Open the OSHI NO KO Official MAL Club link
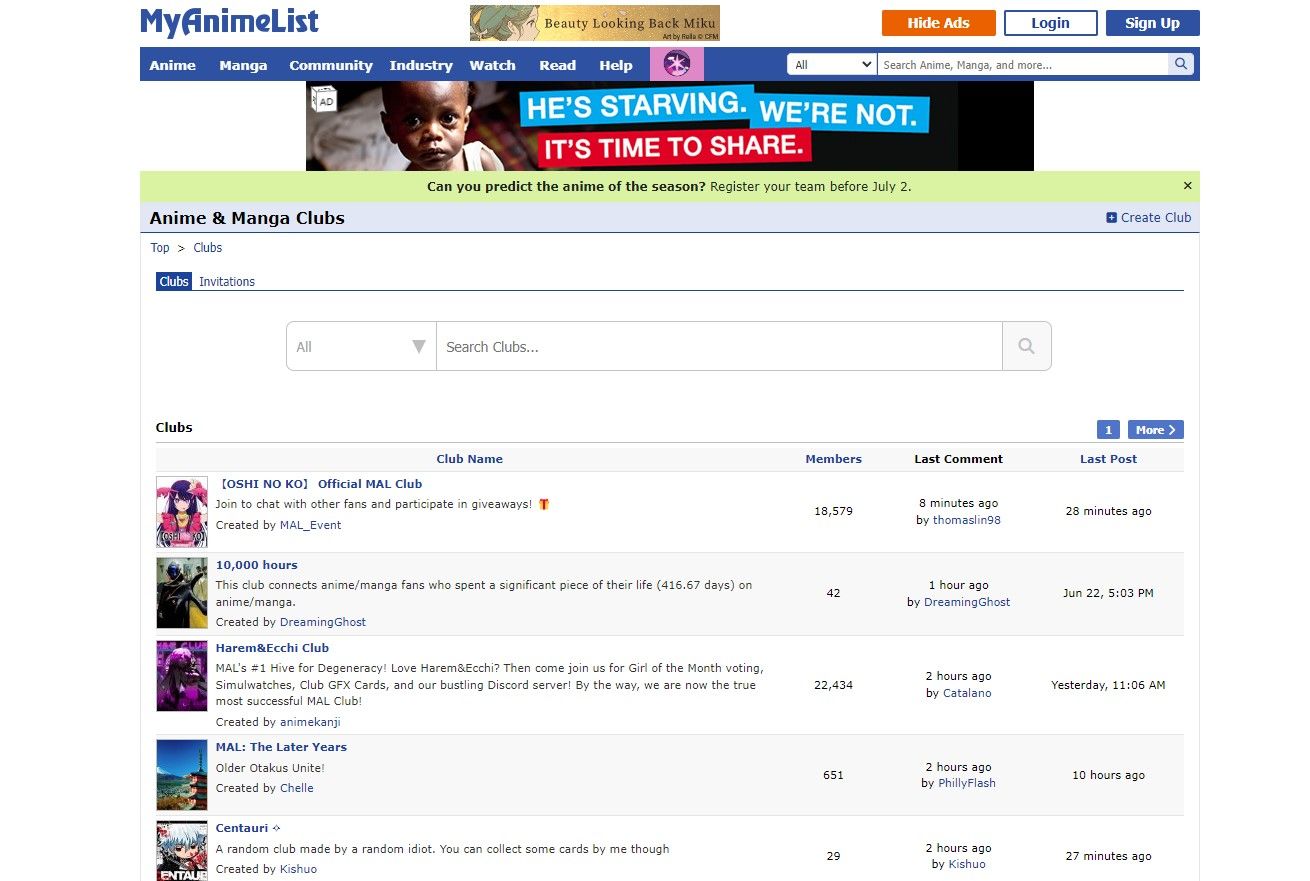This screenshot has width=1310, height=881. pyautogui.click(x=320, y=484)
